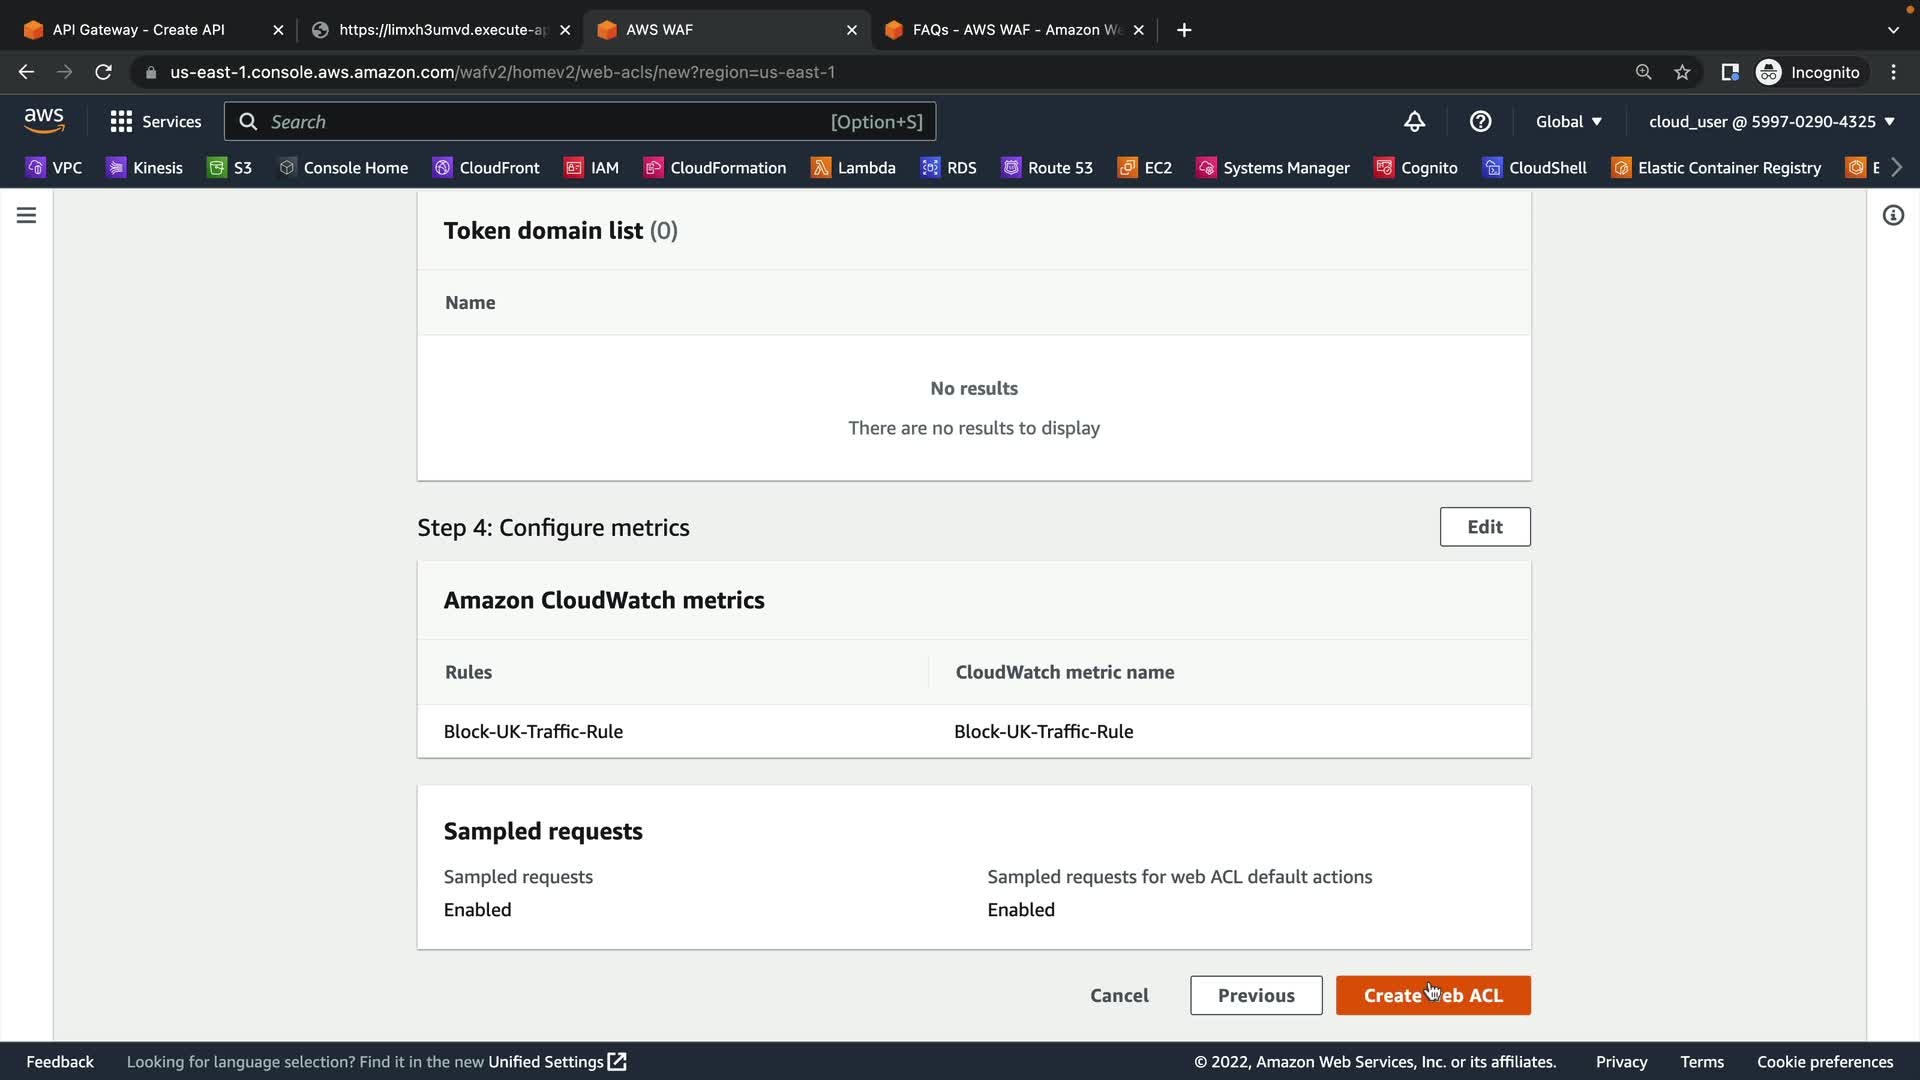Click Create web ACL button
The height and width of the screenshot is (1080, 1920).
point(1432,995)
